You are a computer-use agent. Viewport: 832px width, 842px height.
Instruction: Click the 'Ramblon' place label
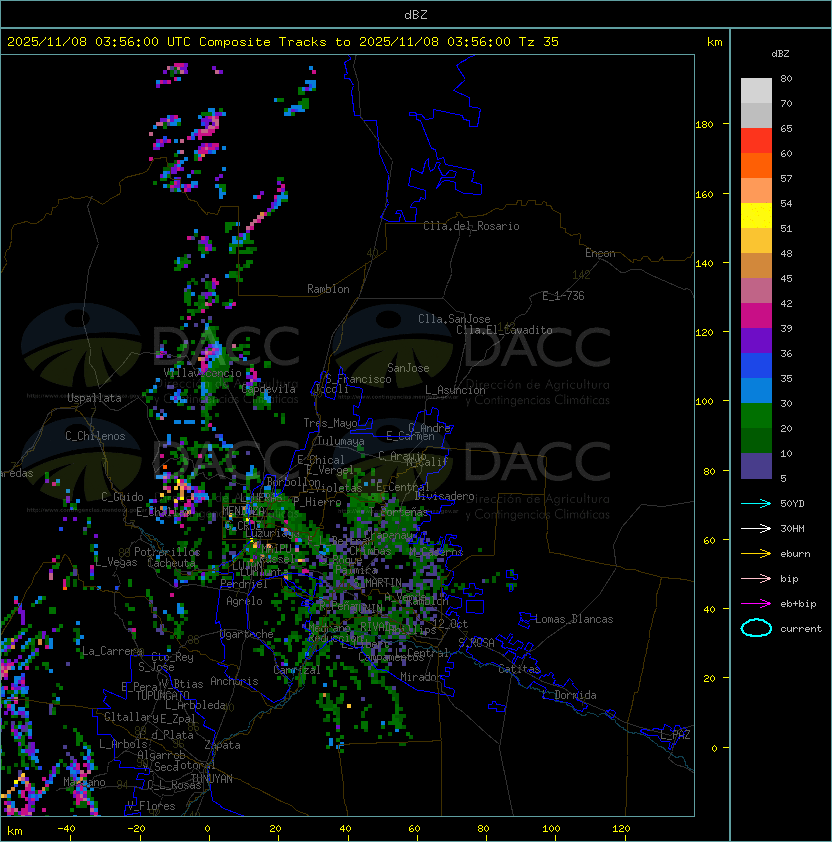pos(328,289)
